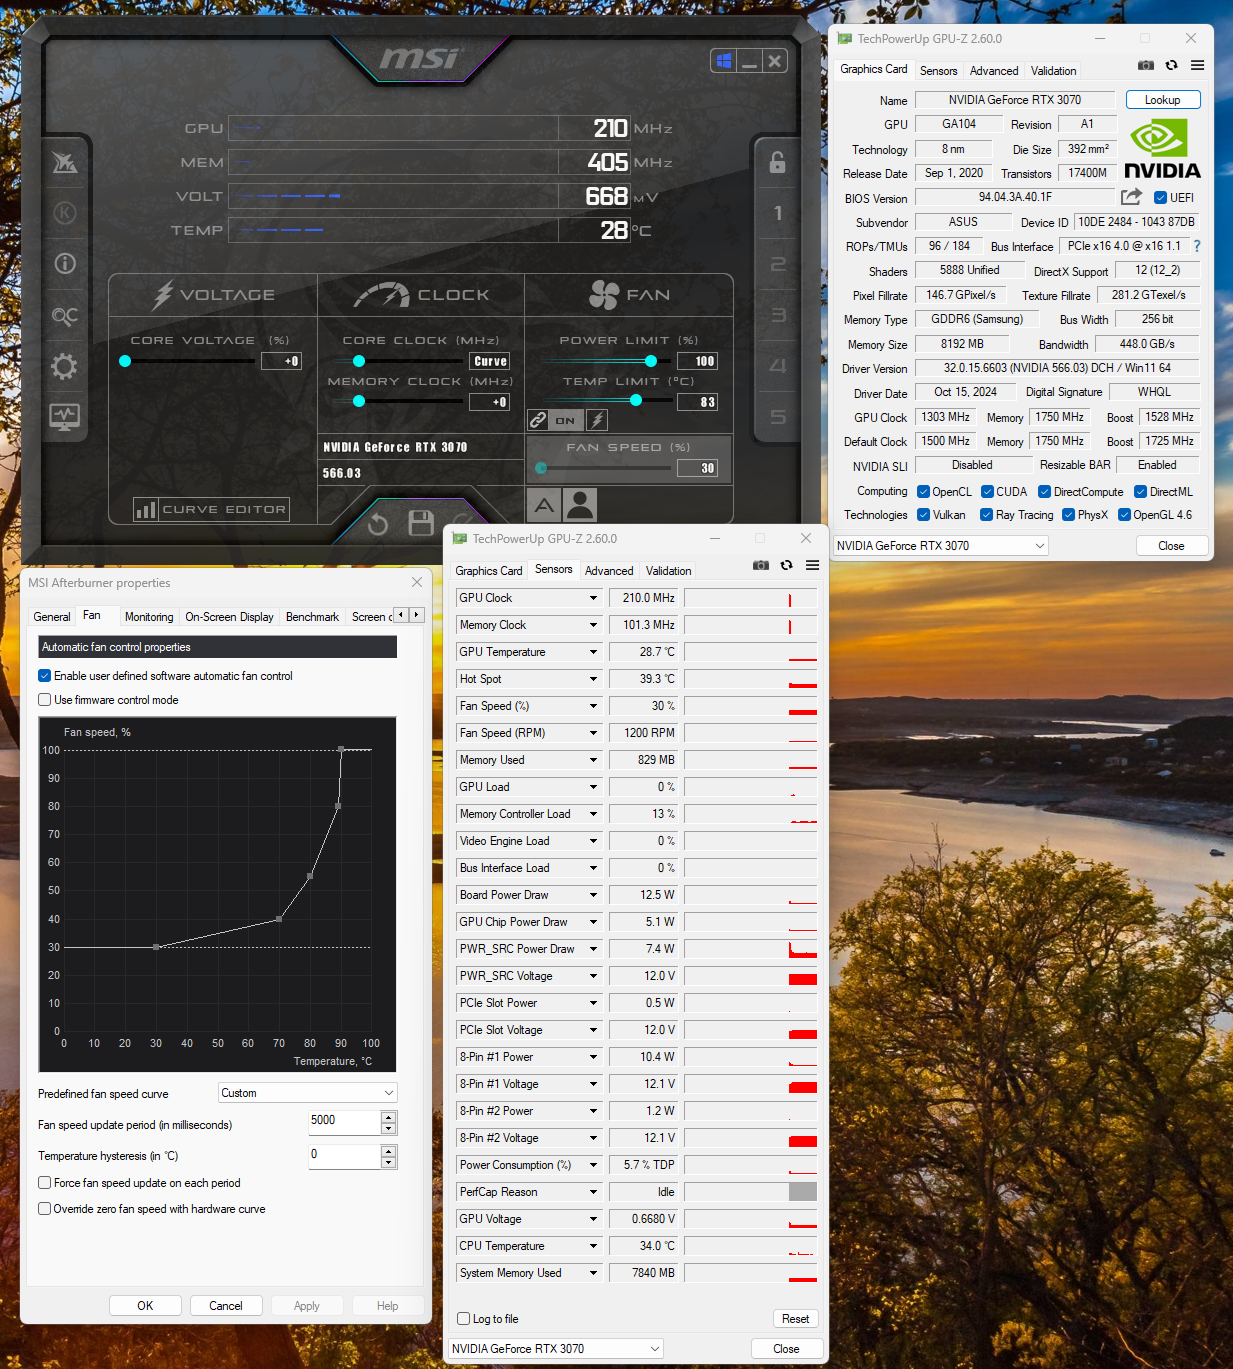Open the Board Power Draw sensor dropdown
This screenshot has height=1369, width=1233.
[x=593, y=895]
